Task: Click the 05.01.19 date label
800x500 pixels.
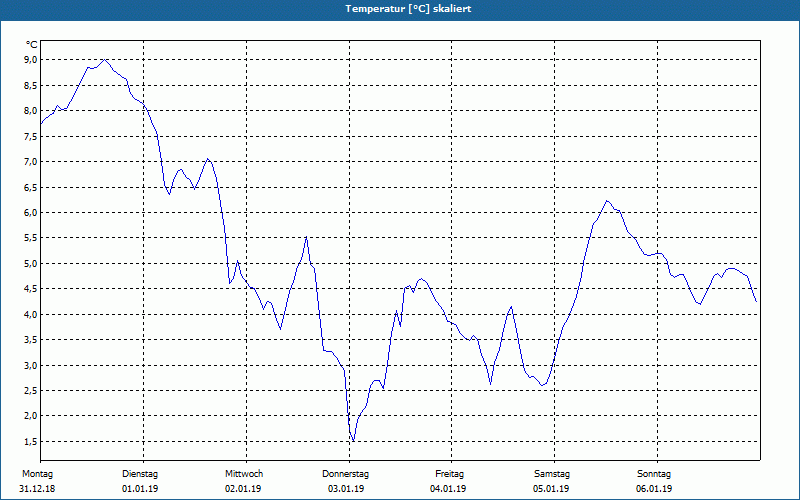Action: coord(551,489)
